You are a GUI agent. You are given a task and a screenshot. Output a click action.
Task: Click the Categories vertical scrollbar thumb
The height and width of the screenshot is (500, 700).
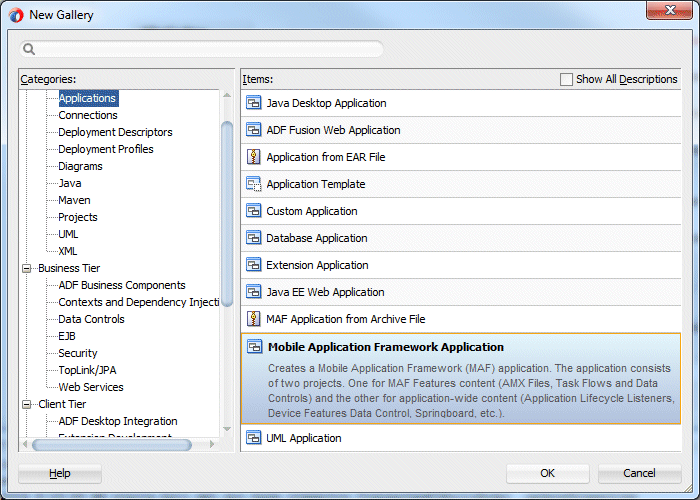coord(227,214)
